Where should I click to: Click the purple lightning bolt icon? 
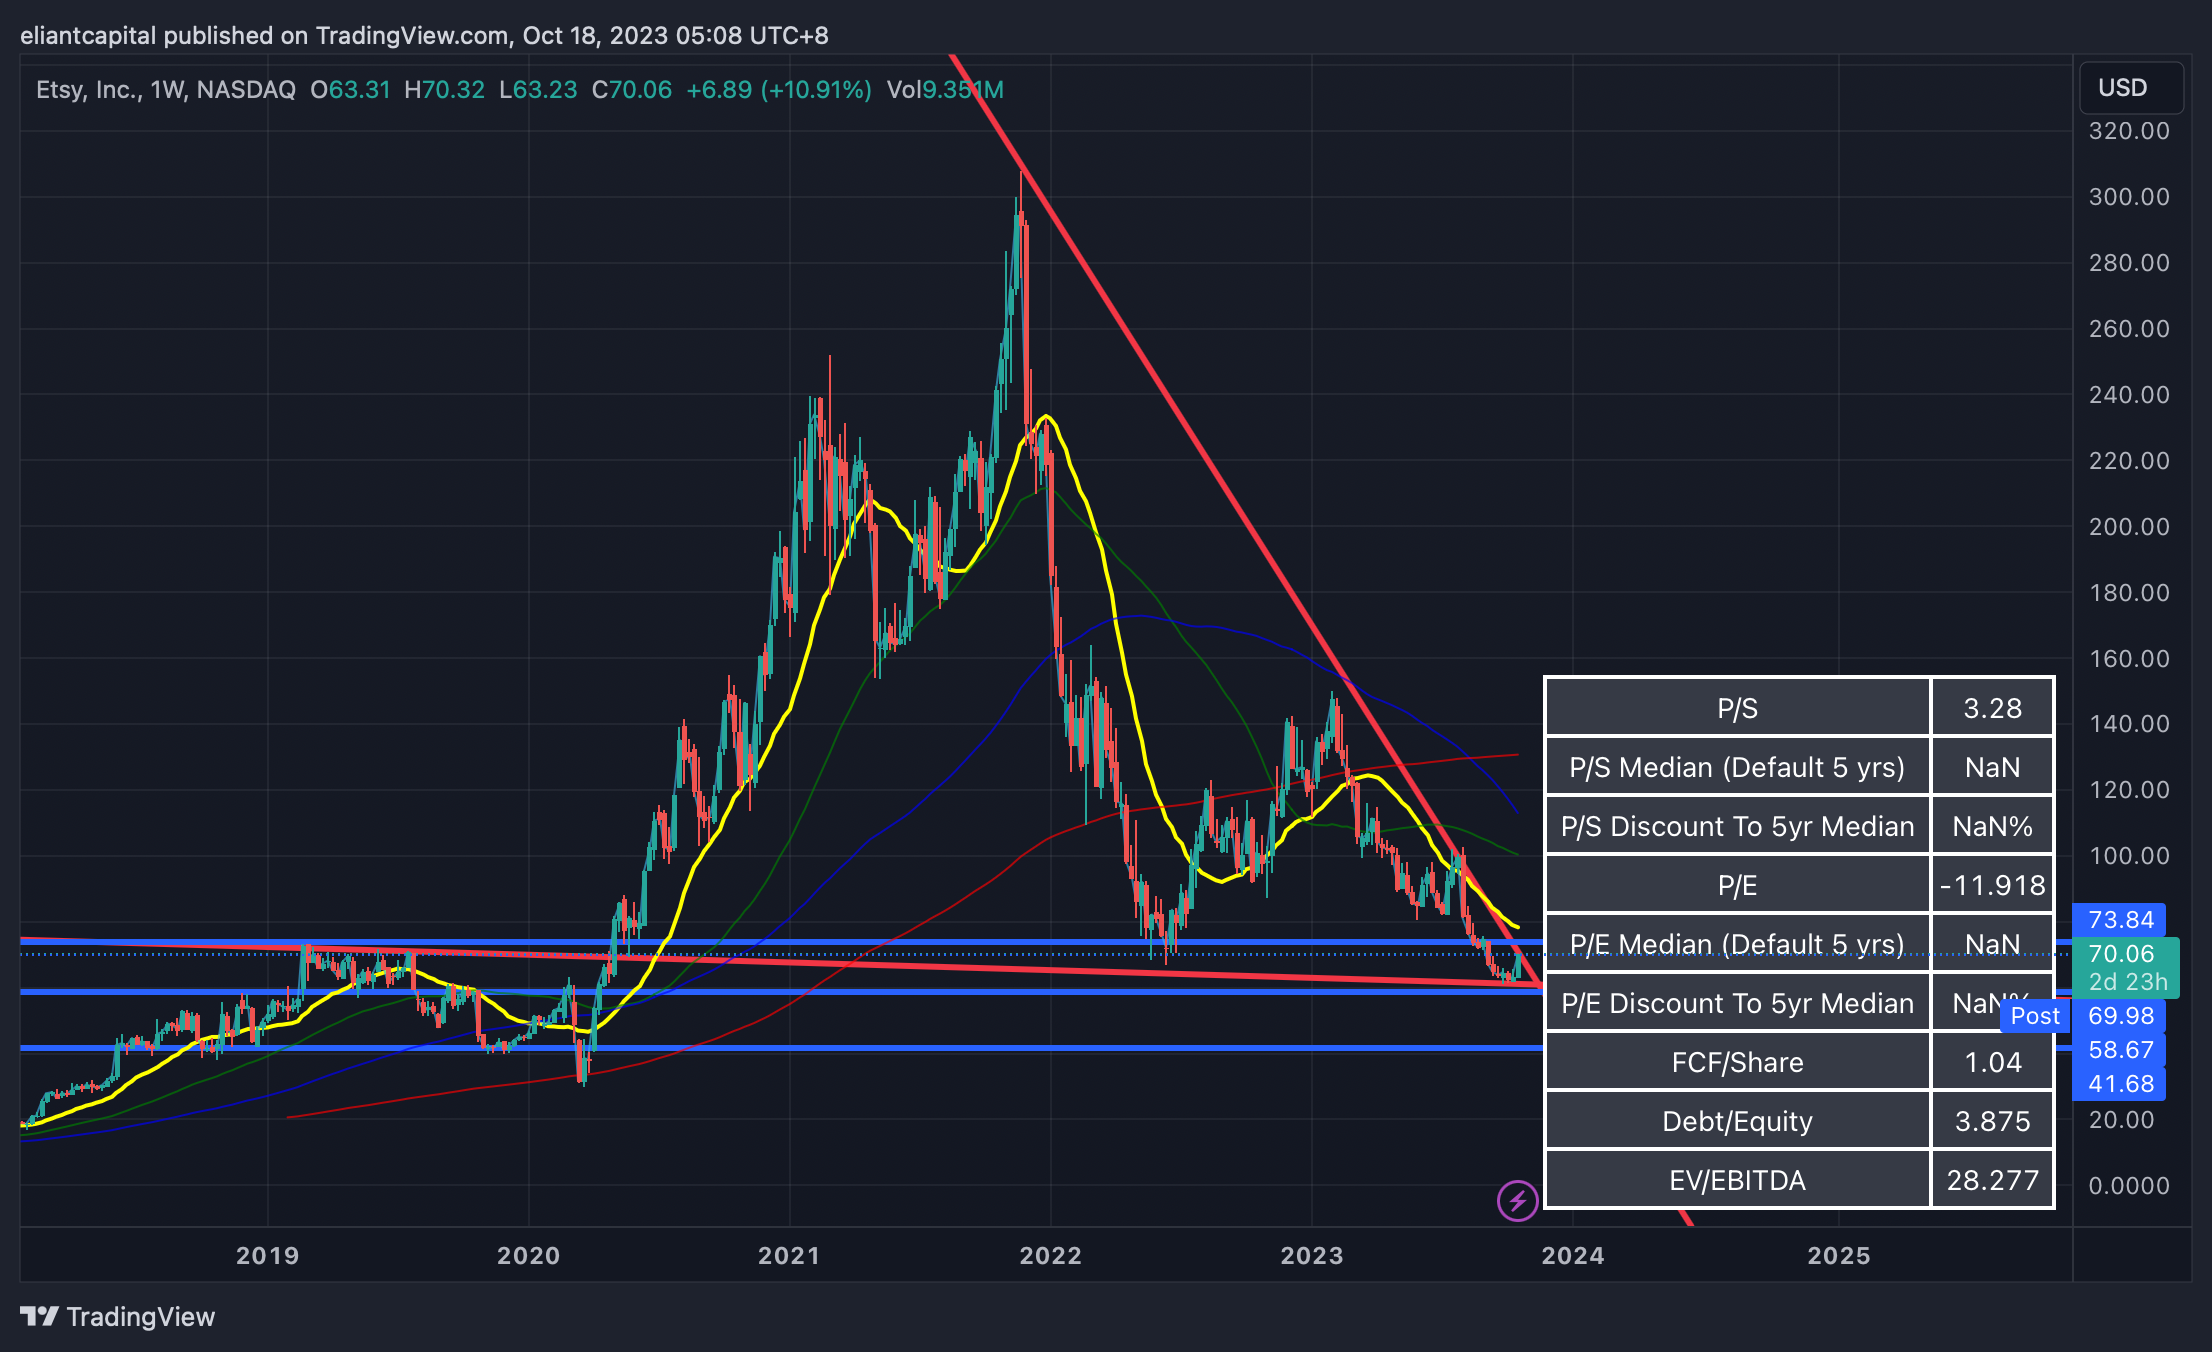click(1517, 1200)
